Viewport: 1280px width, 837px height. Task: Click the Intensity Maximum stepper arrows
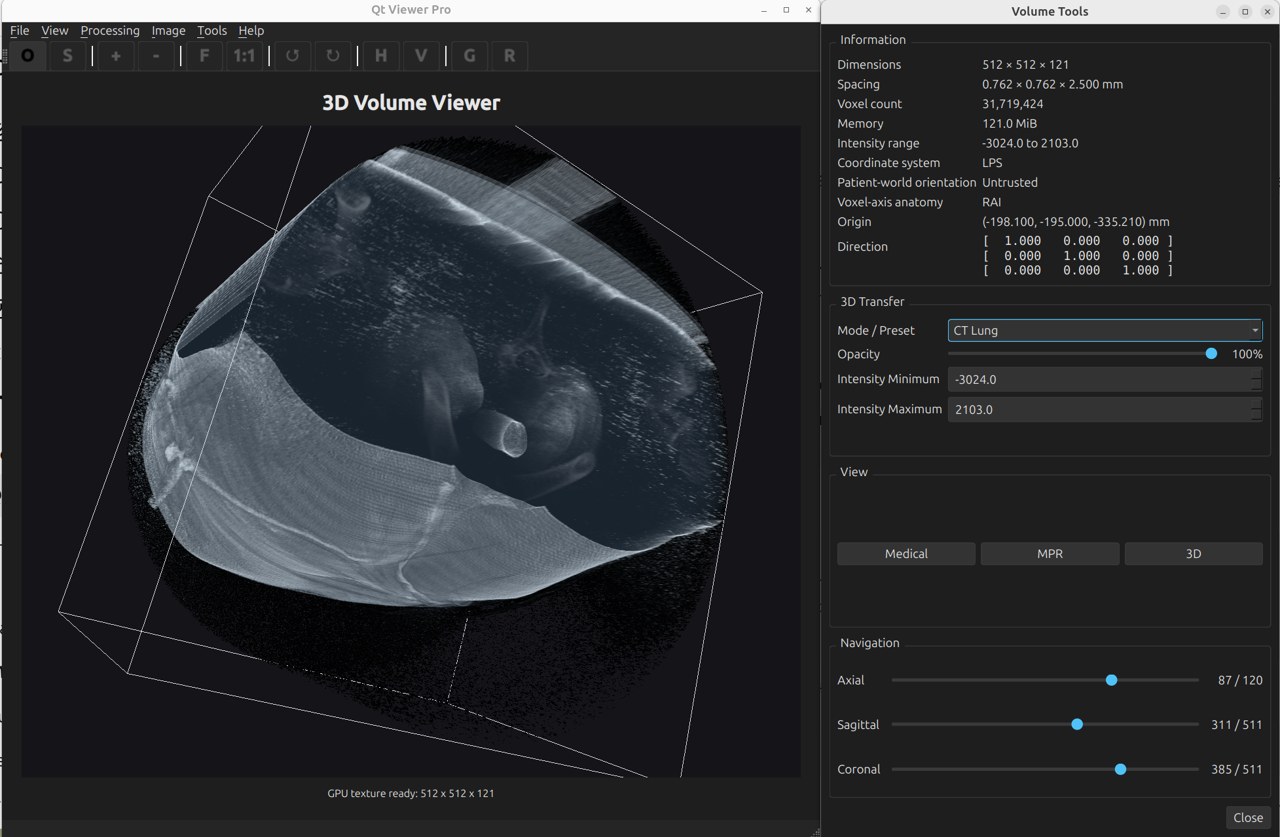tap(1257, 409)
